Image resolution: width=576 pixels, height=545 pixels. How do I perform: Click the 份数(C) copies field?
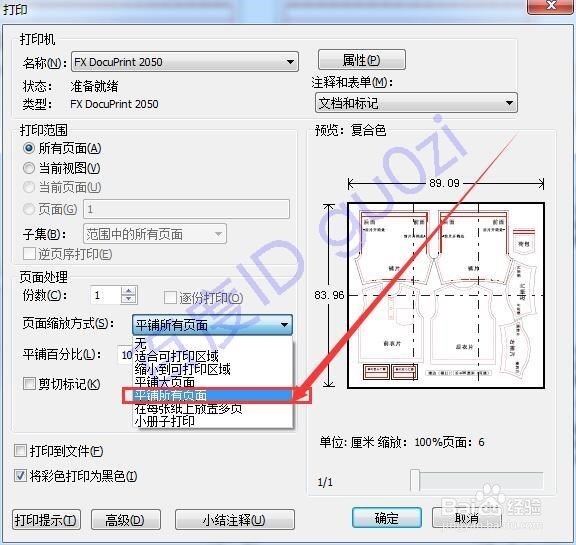(x=106, y=295)
